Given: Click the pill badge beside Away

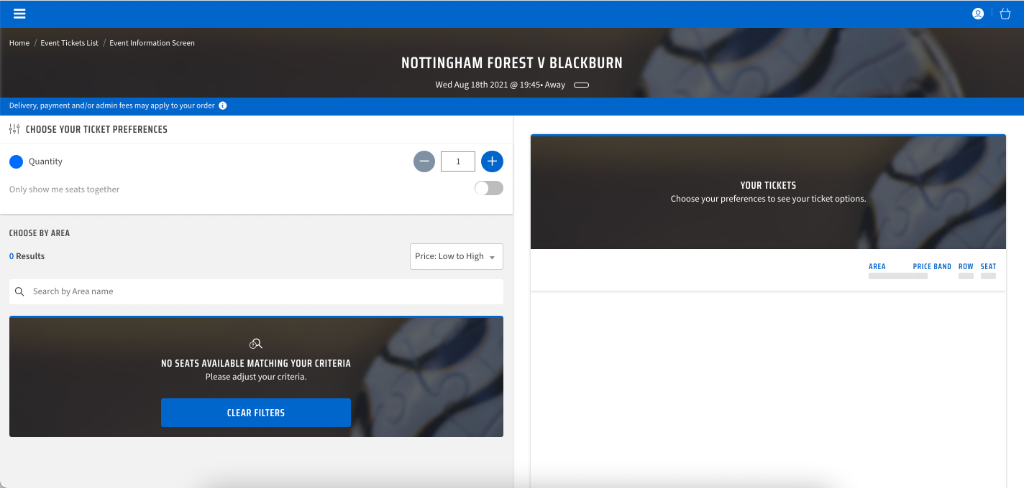Looking at the screenshot, I should tap(581, 85).
